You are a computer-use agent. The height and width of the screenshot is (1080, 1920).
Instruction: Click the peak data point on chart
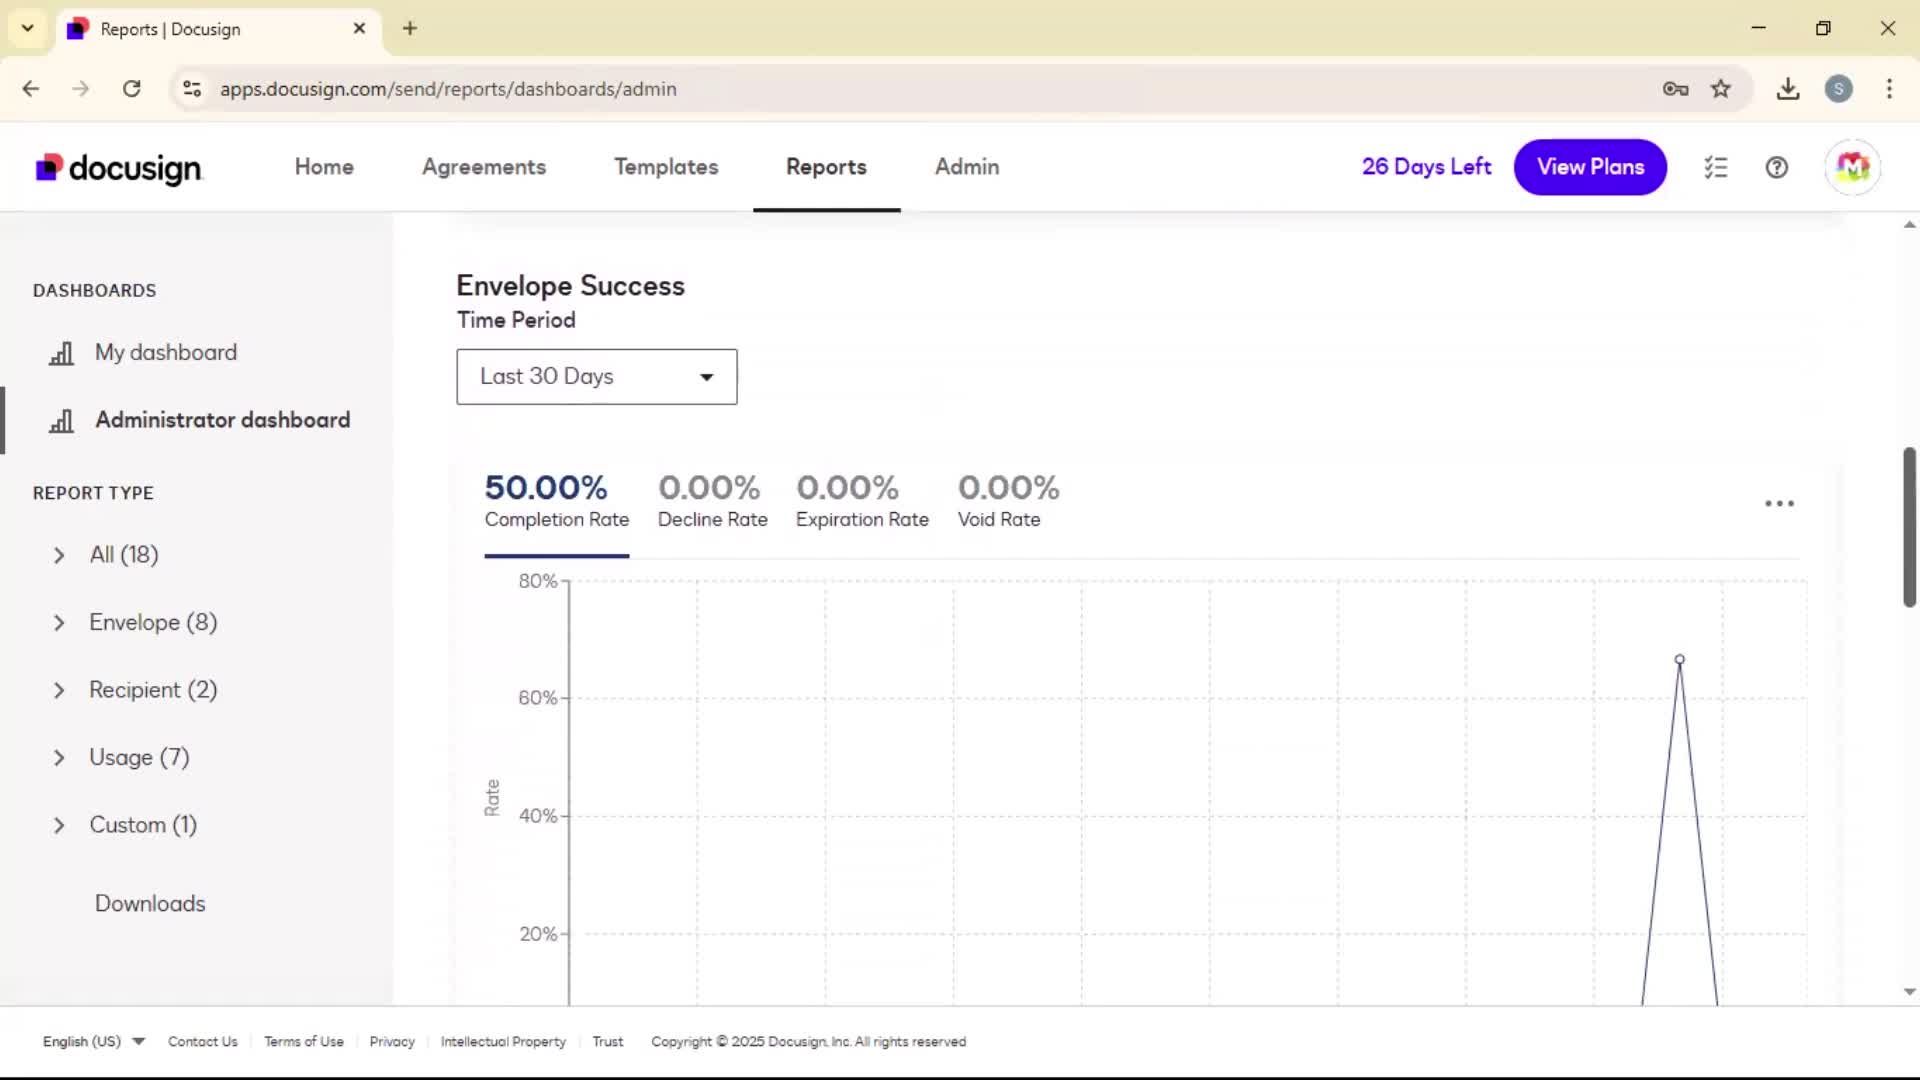[1680, 659]
